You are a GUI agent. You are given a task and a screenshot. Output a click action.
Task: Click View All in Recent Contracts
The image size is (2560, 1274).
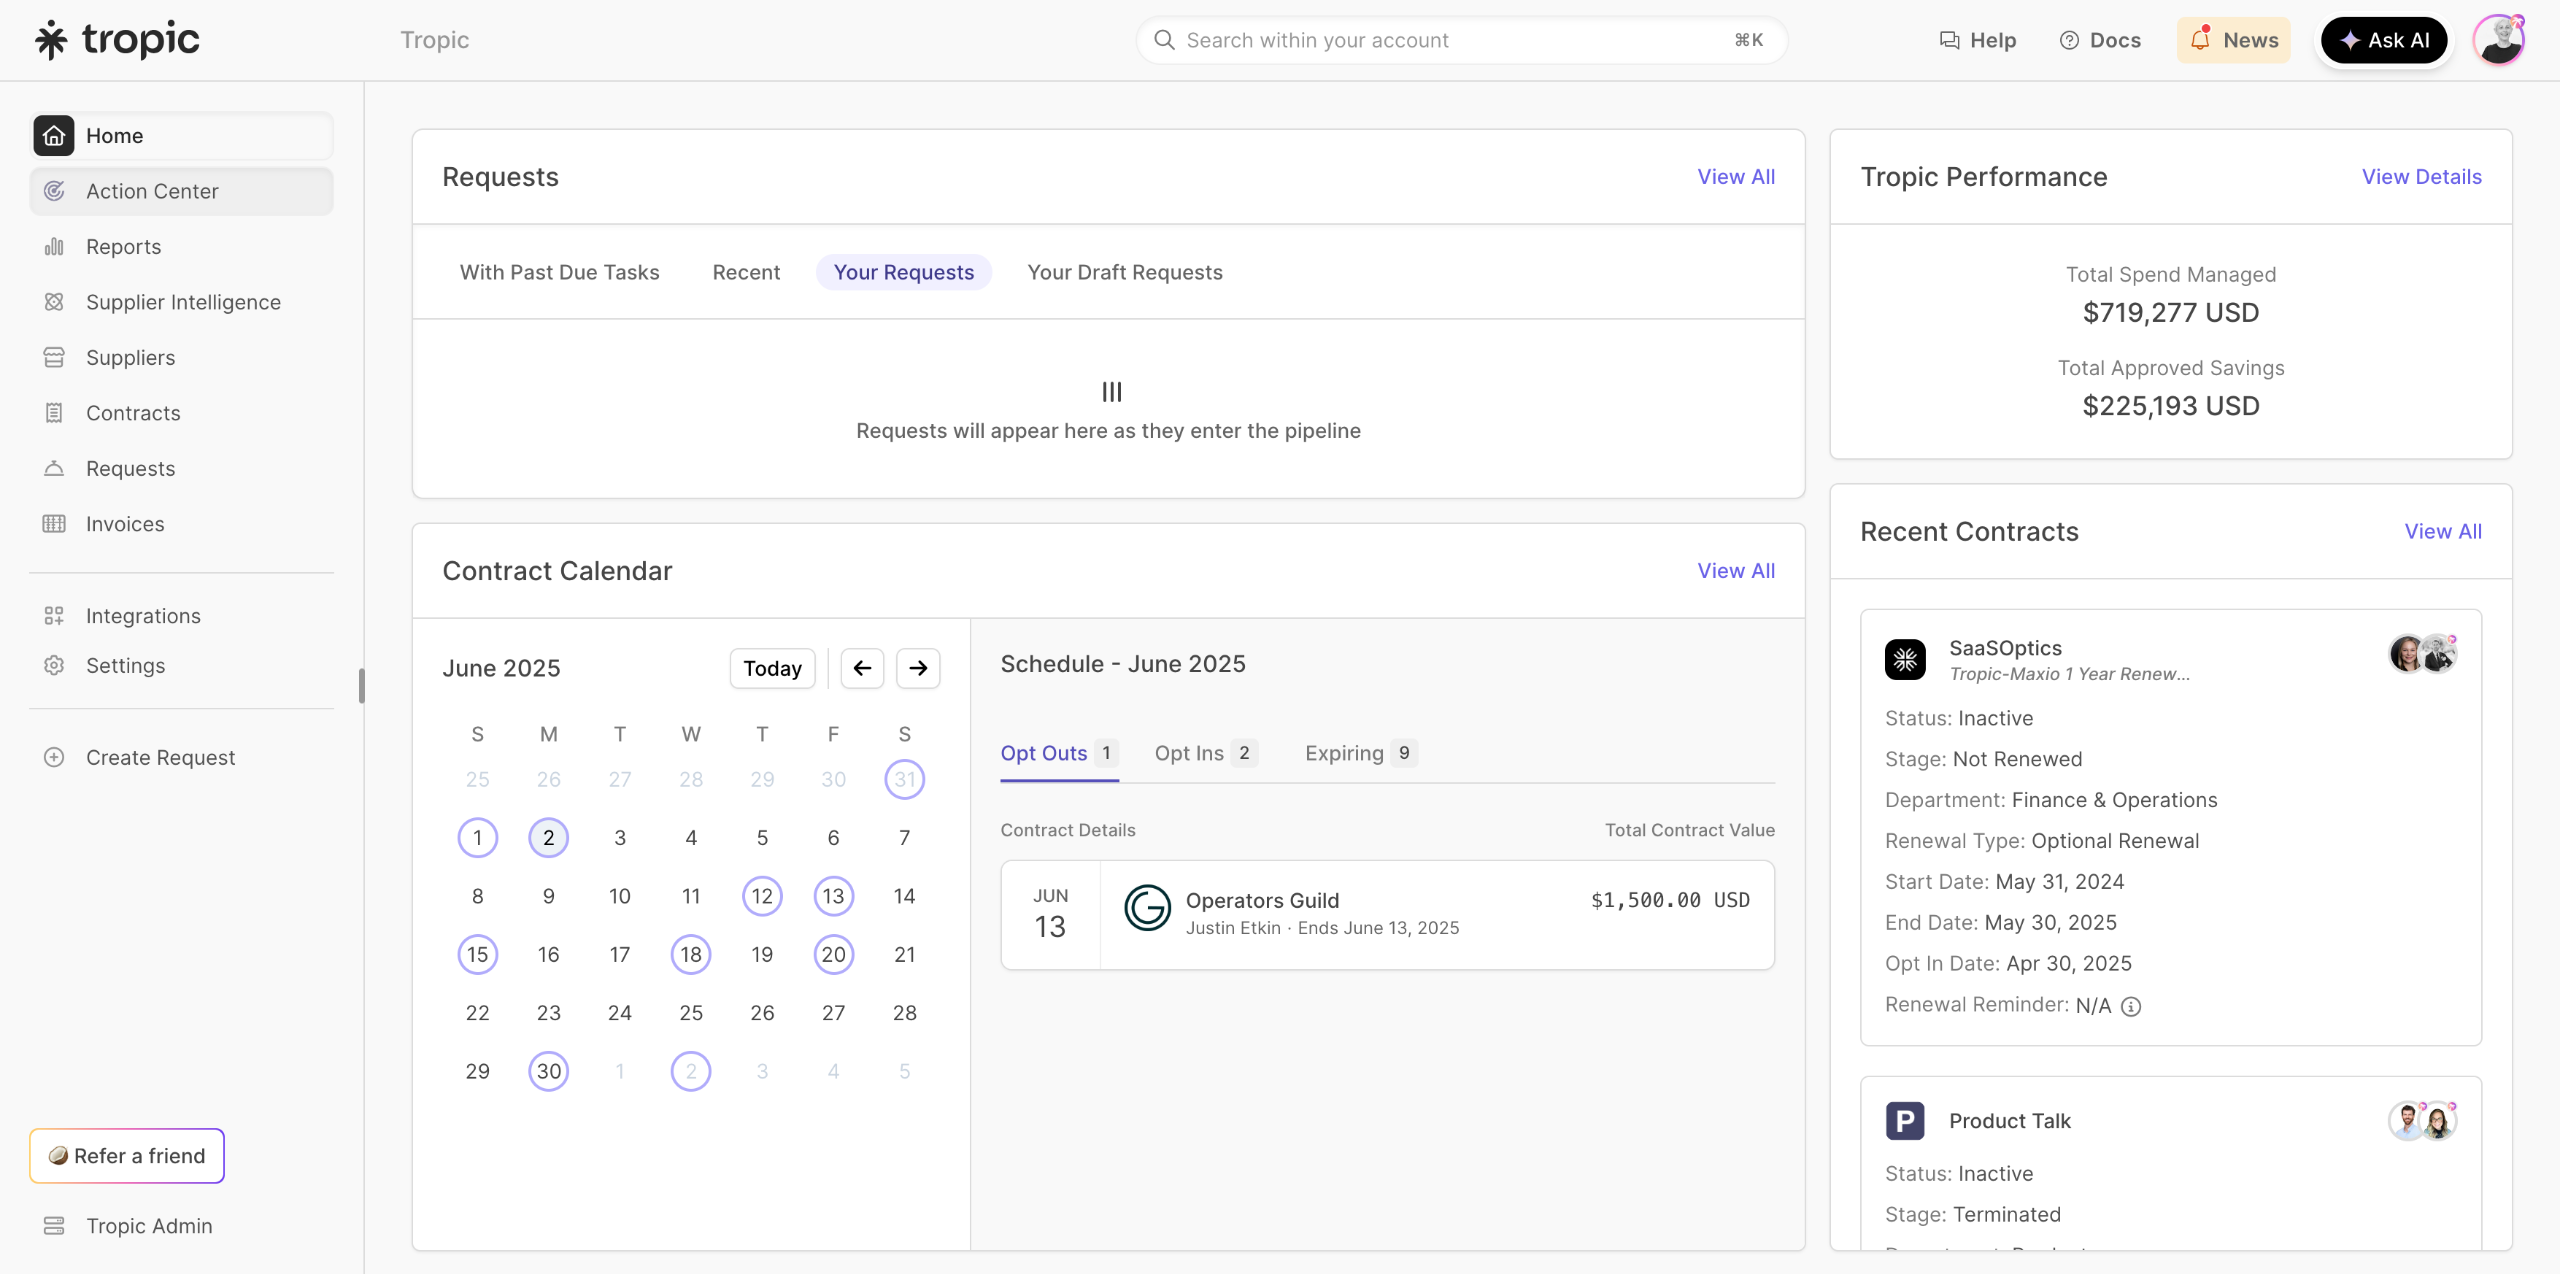click(2442, 532)
